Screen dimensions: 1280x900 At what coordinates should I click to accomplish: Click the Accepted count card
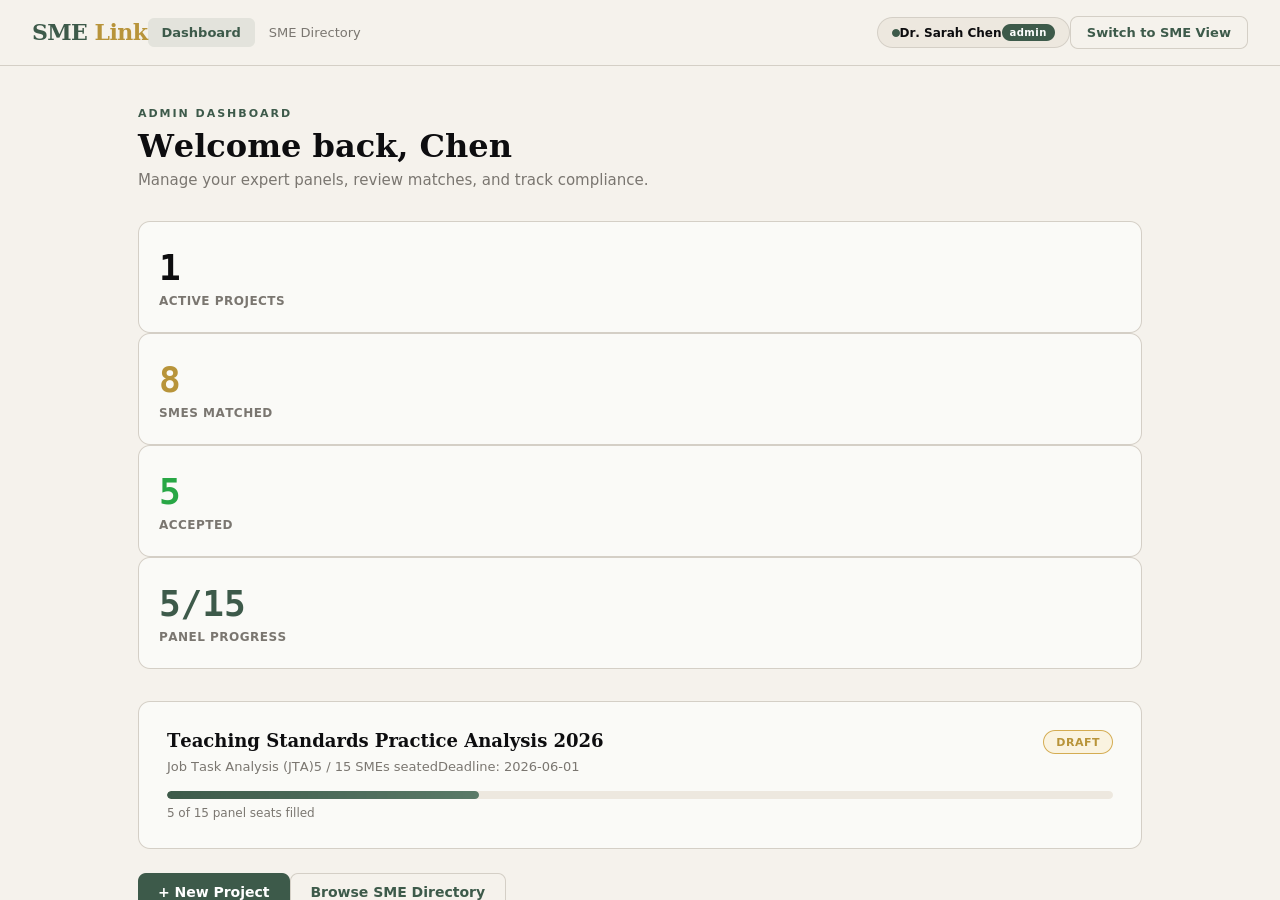point(639,501)
